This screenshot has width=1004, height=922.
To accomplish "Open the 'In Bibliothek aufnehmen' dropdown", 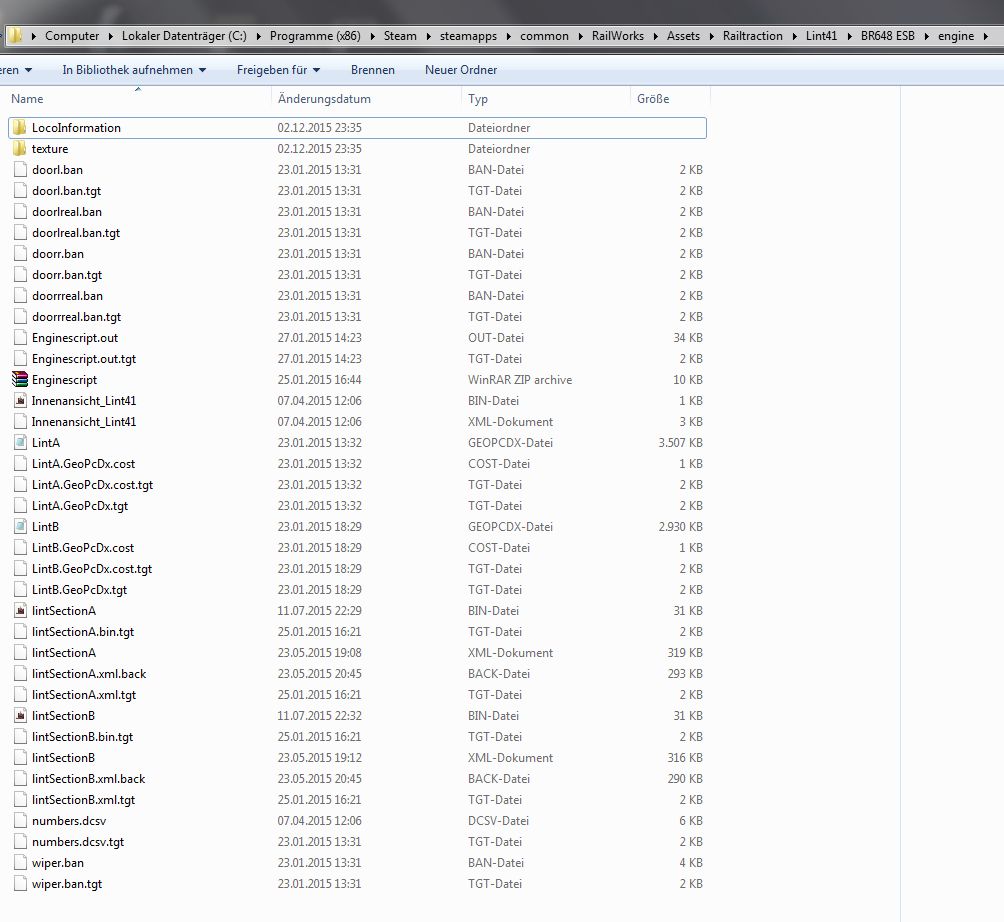I will coord(134,70).
